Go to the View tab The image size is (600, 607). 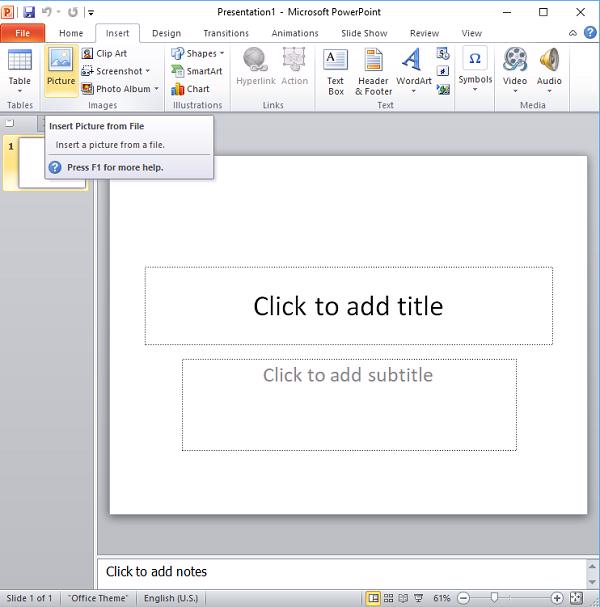click(471, 33)
